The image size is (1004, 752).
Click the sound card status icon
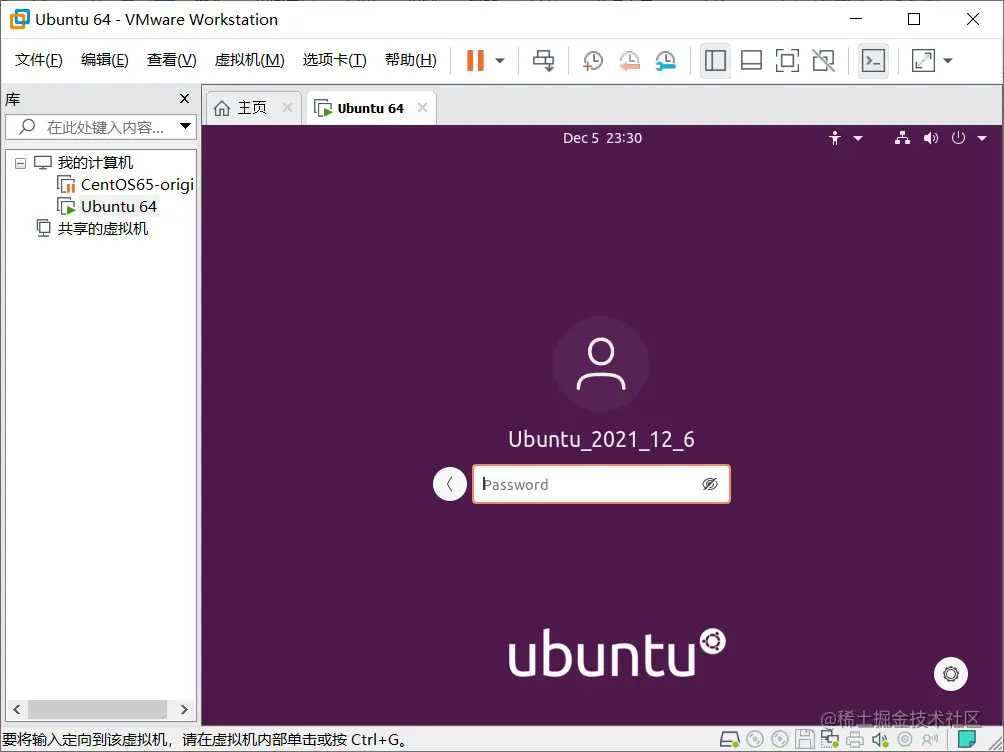click(x=880, y=740)
